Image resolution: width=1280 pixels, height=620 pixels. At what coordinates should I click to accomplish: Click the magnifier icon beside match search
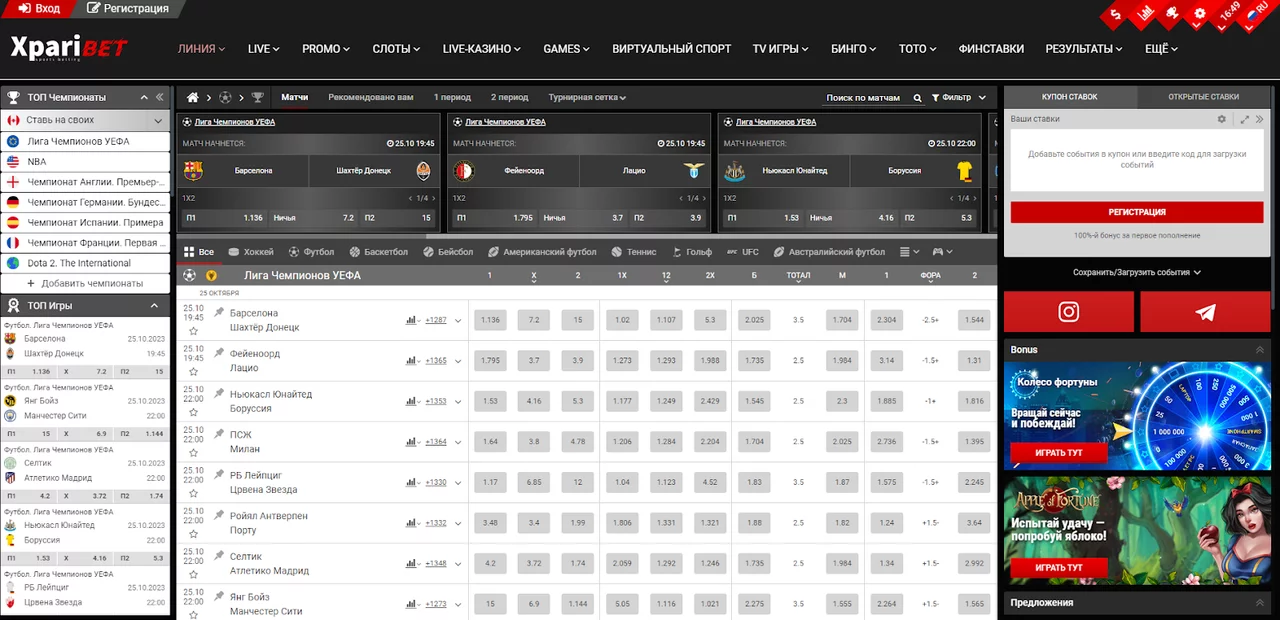point(918,98)
